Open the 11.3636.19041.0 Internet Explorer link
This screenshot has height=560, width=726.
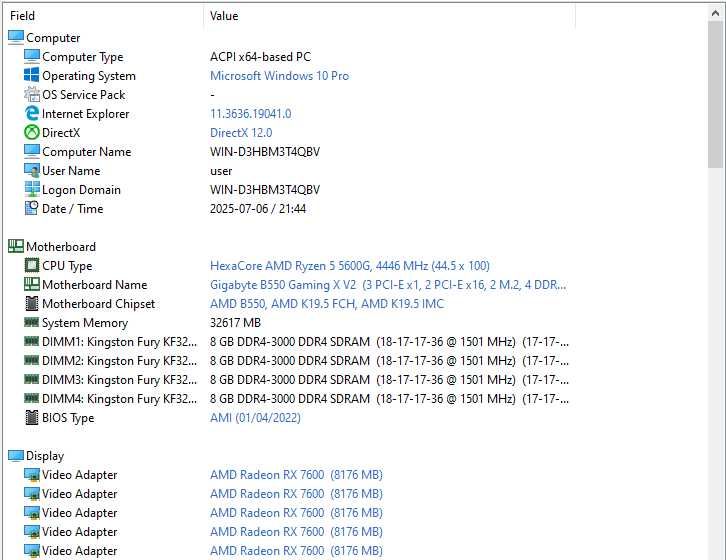(x=250, y=113)
